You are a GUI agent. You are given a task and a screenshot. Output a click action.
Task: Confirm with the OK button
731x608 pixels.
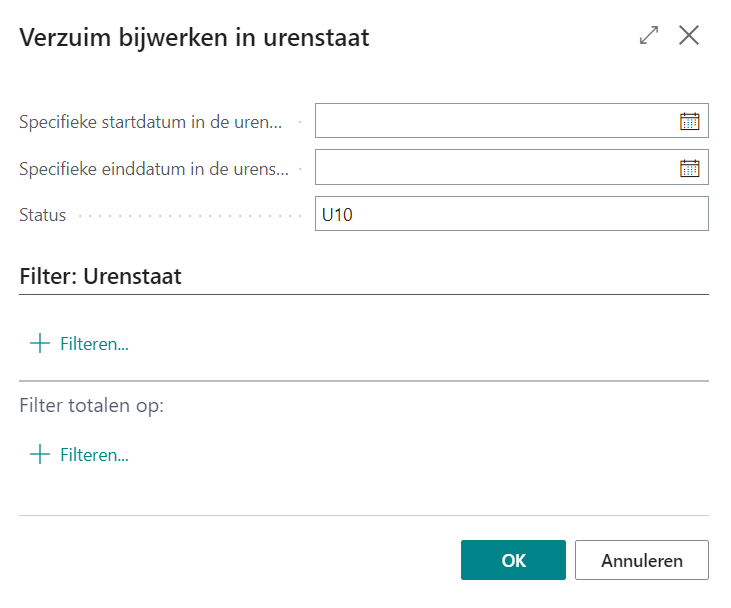coord(513,560)
